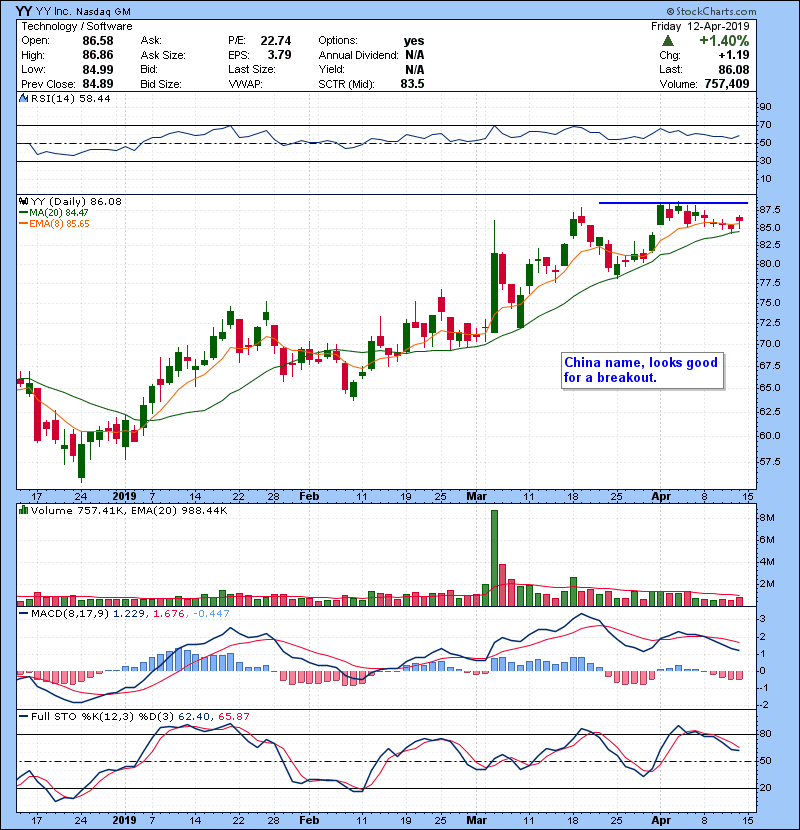Click the blue resistance line above April candles
Image resolution: width=800 pixels, height=830 pixels.
pyautogui.click(x=673, y=203)
